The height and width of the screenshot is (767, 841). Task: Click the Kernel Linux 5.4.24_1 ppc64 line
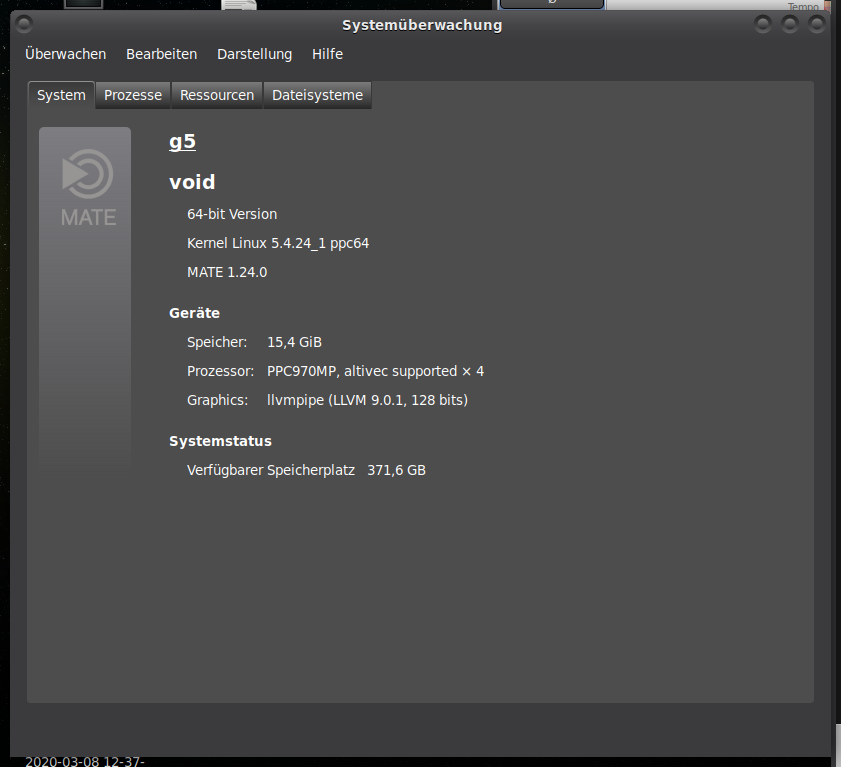pyautogui.click(x=278, y=244)
